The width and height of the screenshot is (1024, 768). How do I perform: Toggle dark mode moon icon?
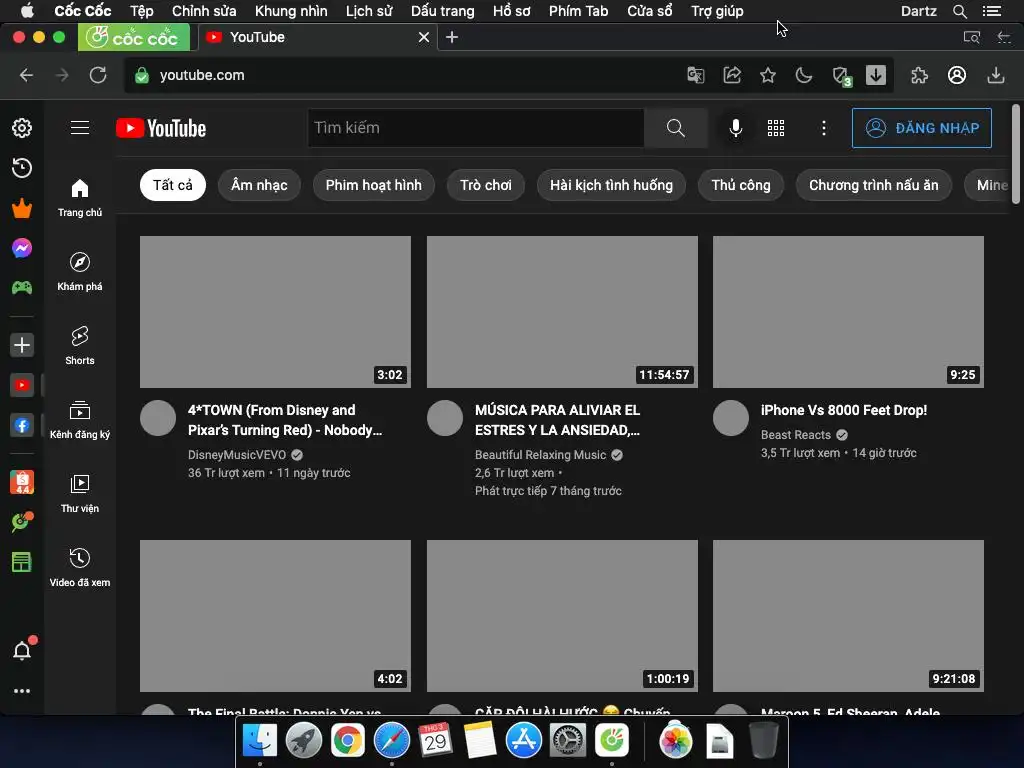(804, 75)
